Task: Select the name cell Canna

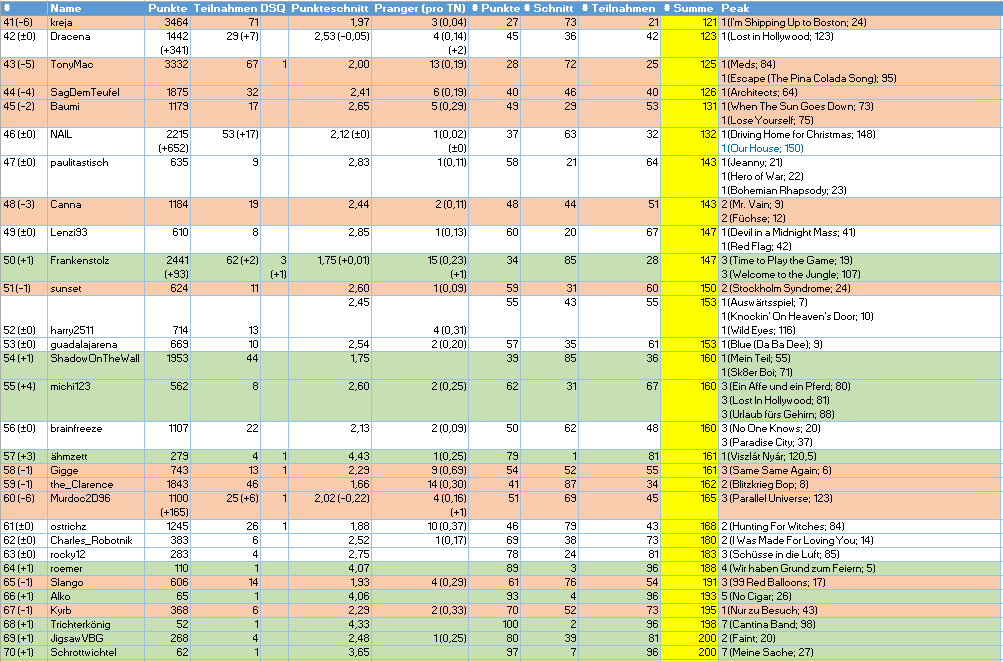Action: click(x=96, y=212)
